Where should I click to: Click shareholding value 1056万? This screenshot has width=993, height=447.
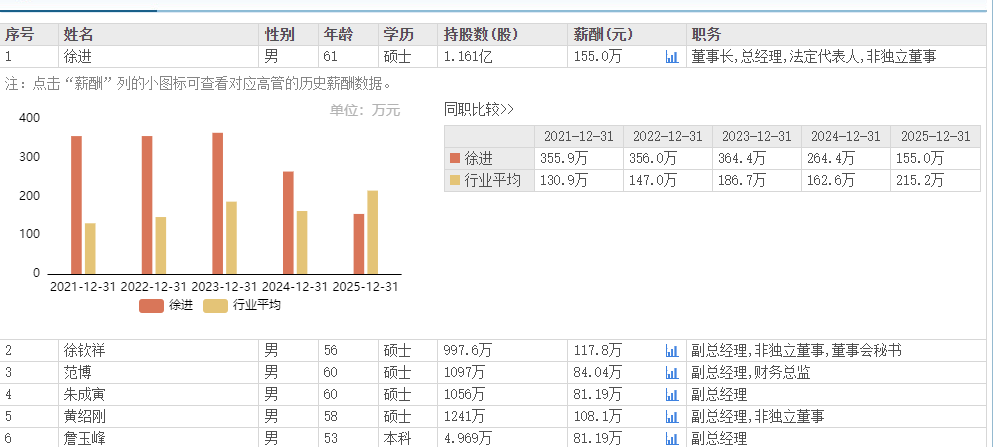pos(464,394)
